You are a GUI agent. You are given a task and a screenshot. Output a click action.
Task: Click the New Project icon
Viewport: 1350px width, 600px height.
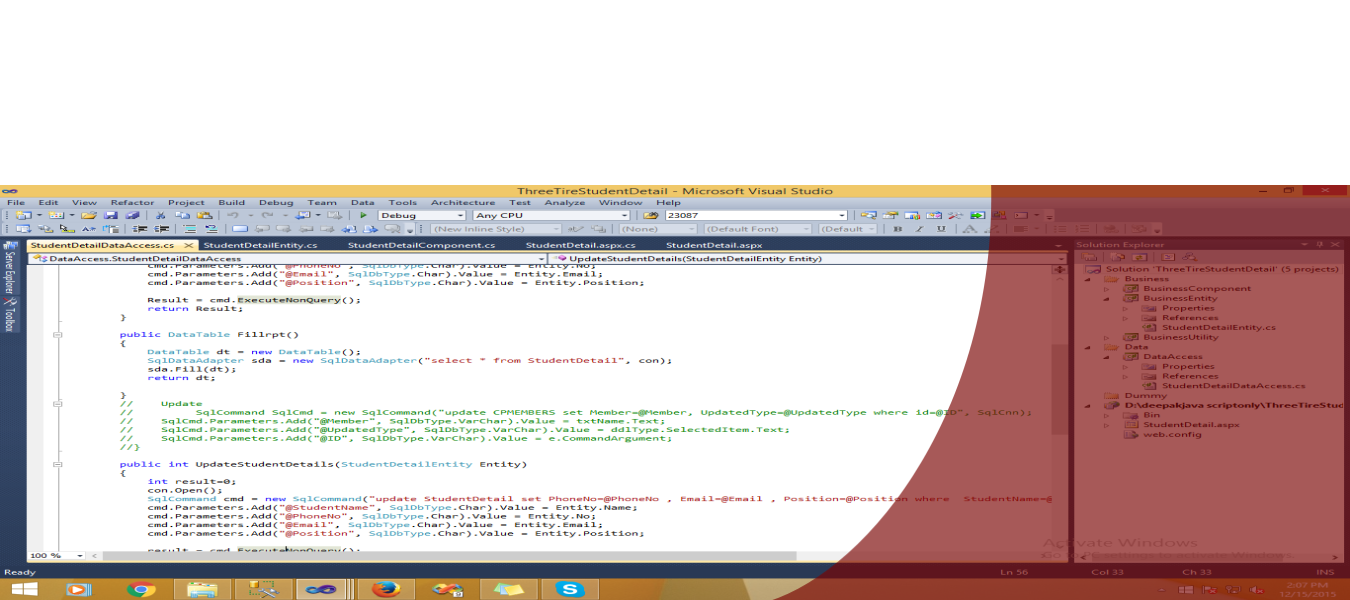click(x=23, y=215)
